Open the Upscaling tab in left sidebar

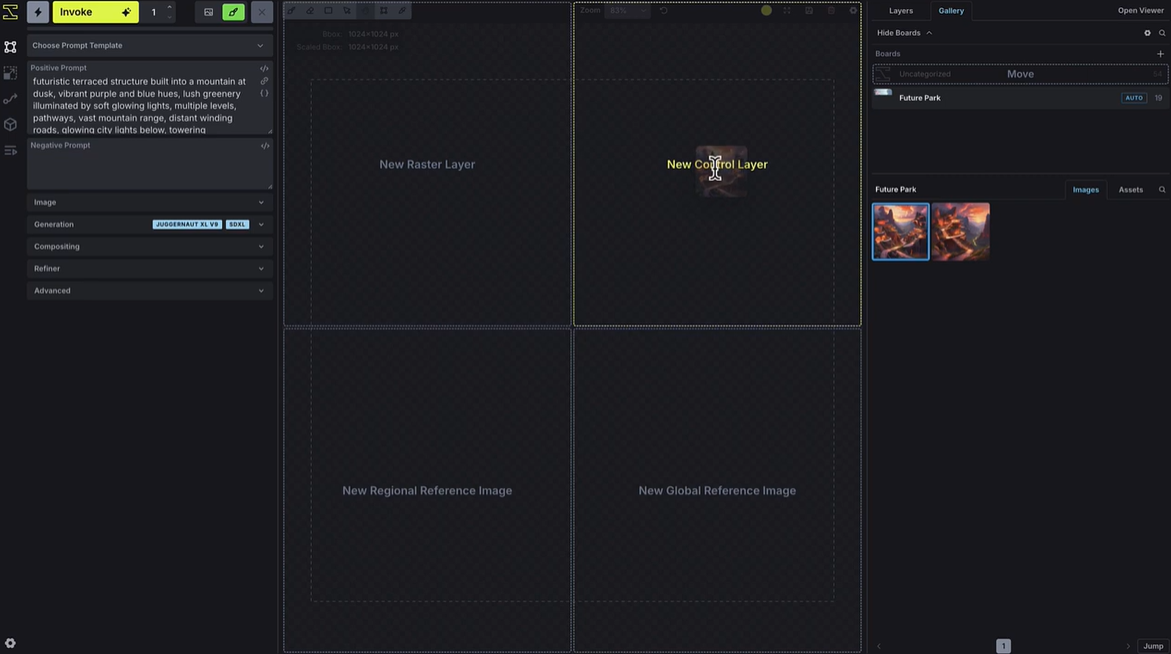coord(10,73)
